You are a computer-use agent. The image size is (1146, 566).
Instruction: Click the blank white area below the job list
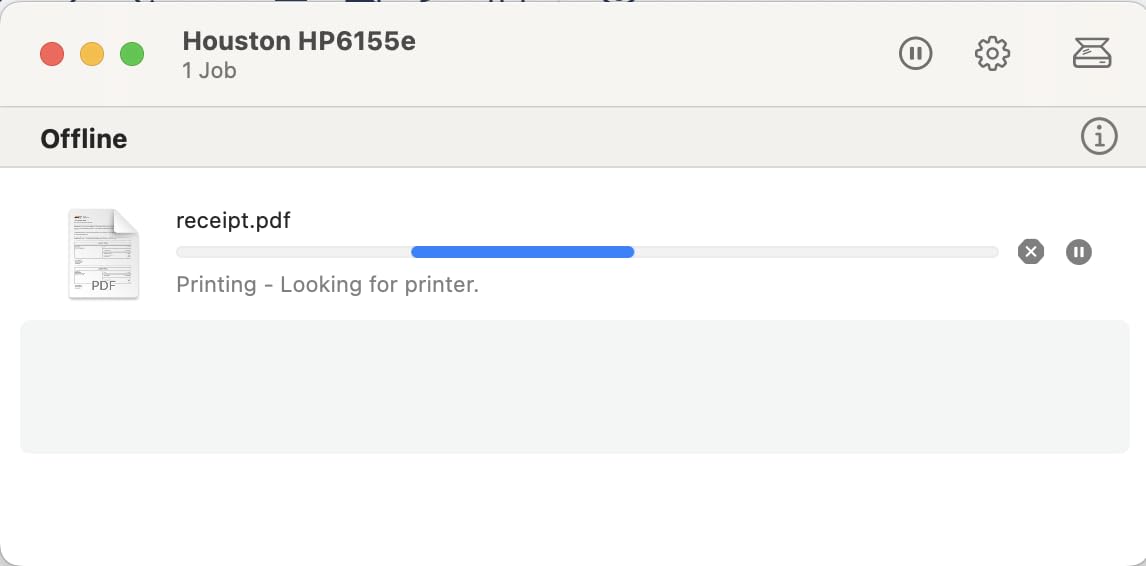(x=573, y=510)
